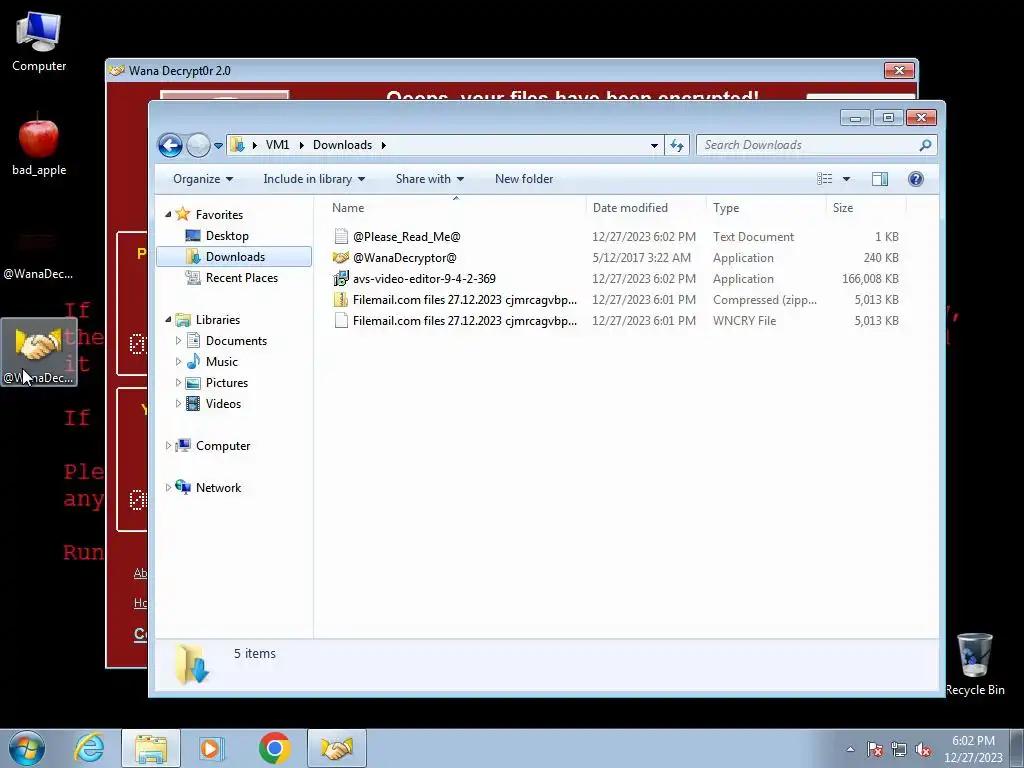Refresh the Downloads folder address bar
This screenshot has width=1024, height=768.
677,145
